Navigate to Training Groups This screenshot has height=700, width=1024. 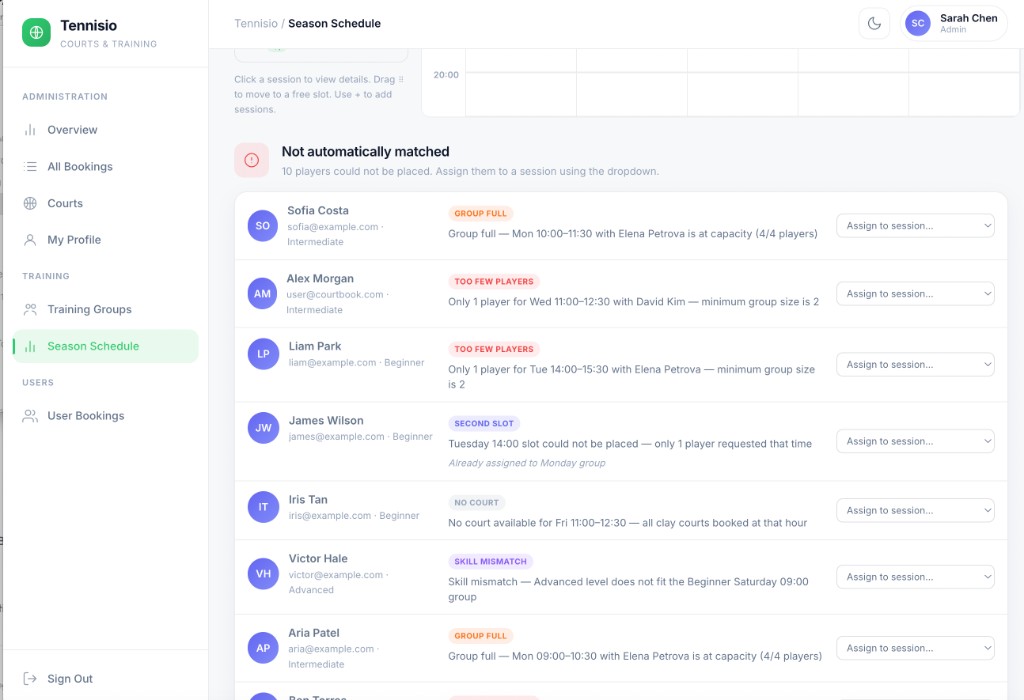point(105,310)
